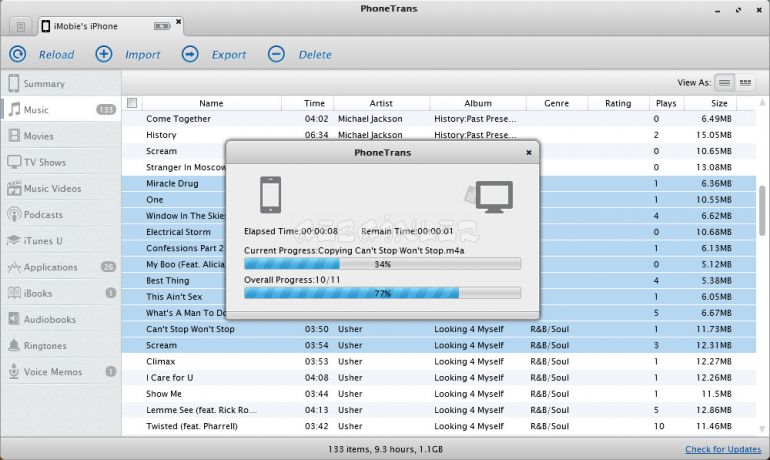Switch to grid view icon
The width and height of the screenshot is (770, 460).
pos(745,82)
